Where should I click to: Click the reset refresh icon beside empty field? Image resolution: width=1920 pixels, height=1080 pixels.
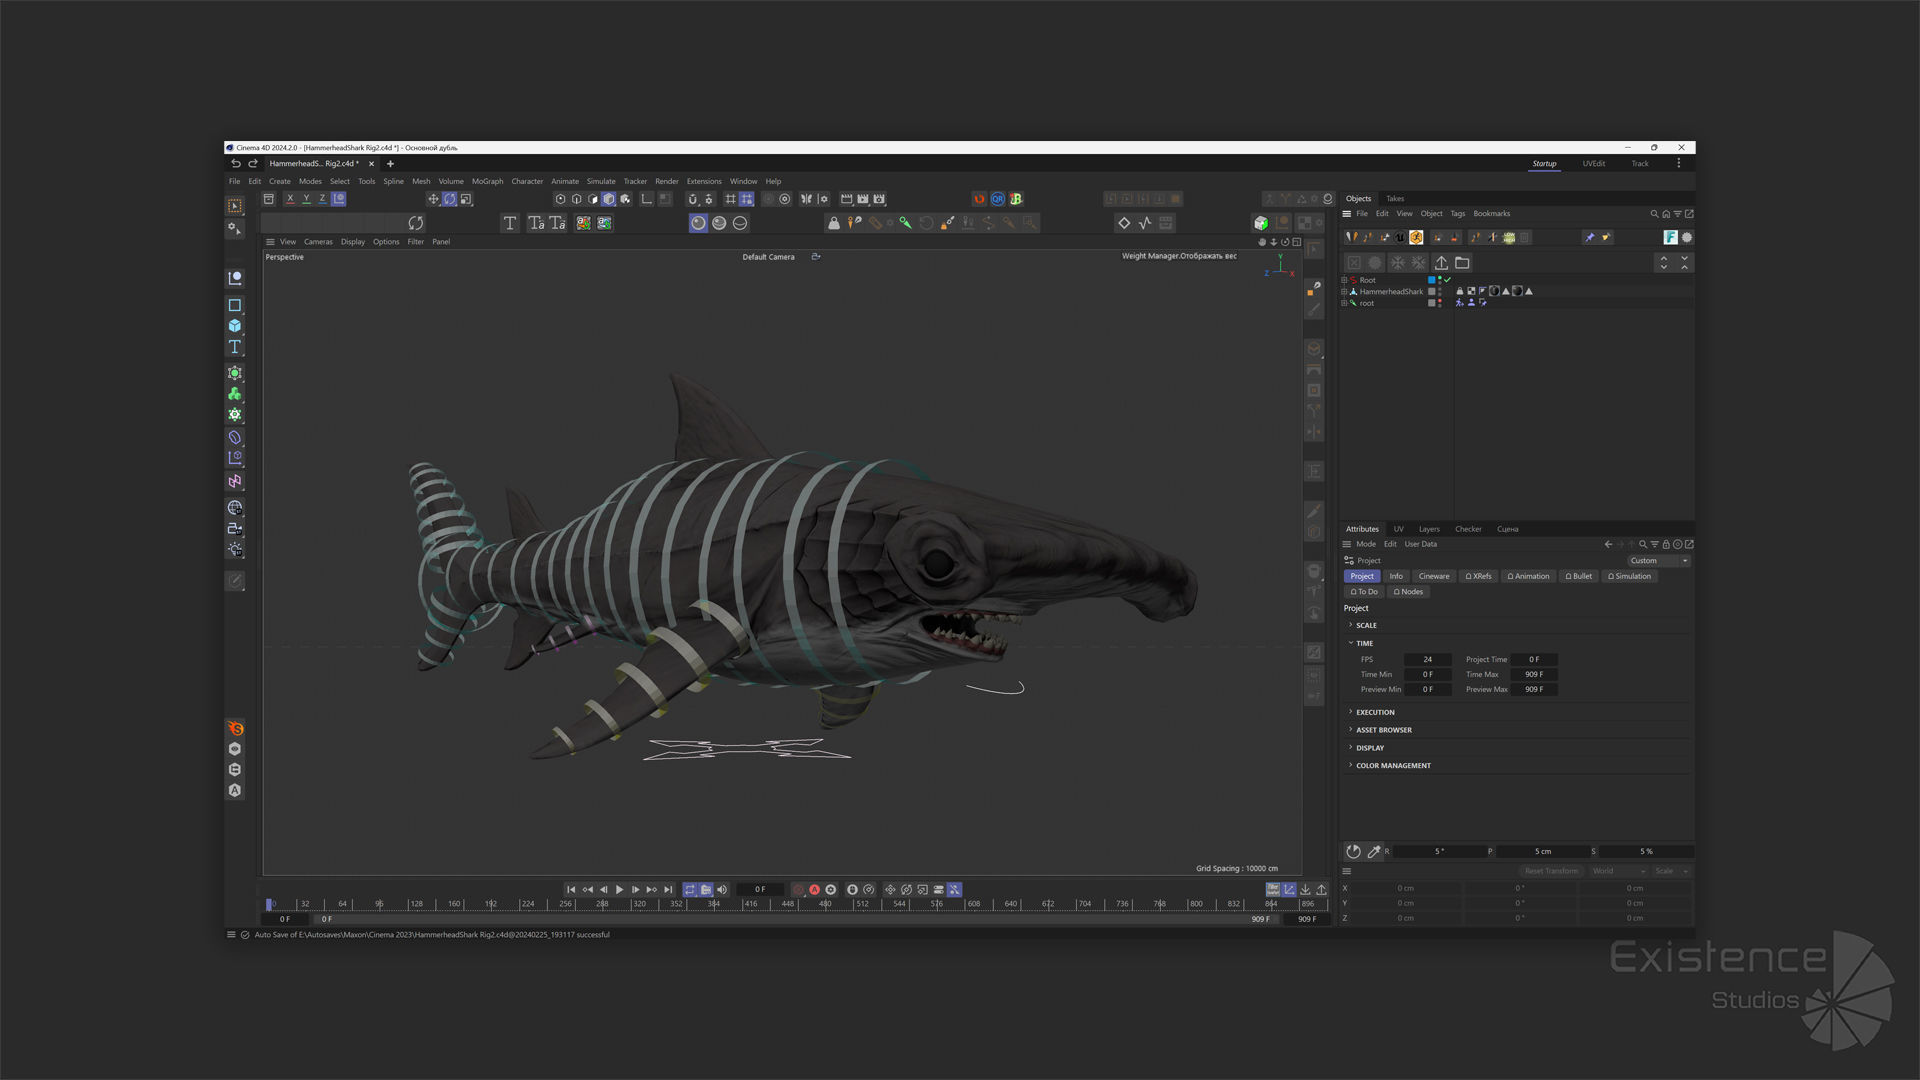pyautogui.click(x=416, y=223)
